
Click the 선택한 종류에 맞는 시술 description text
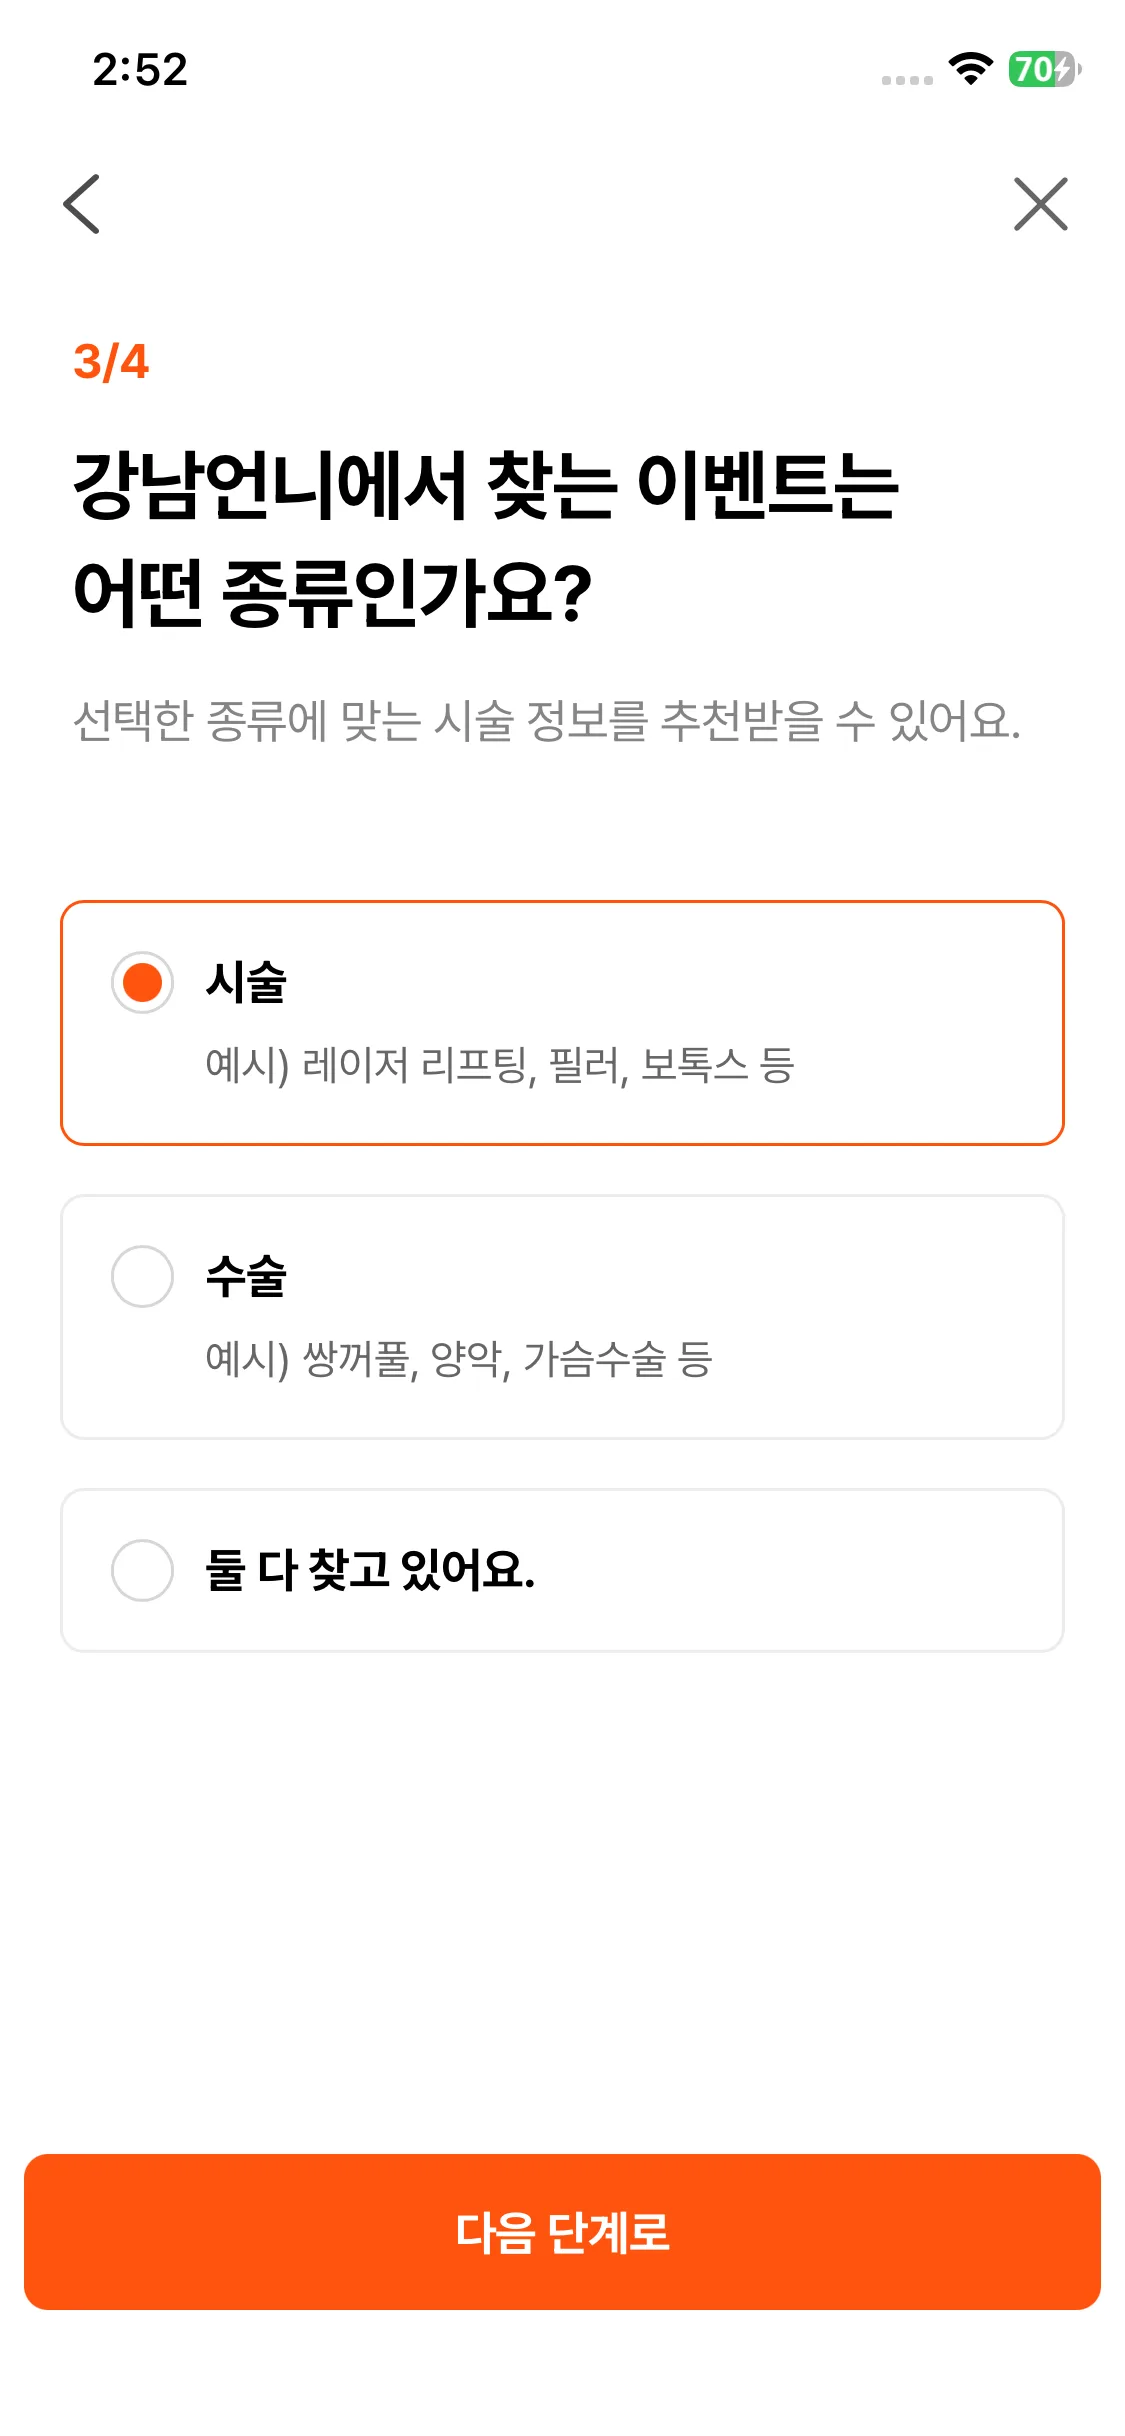[x=546, y=720]
